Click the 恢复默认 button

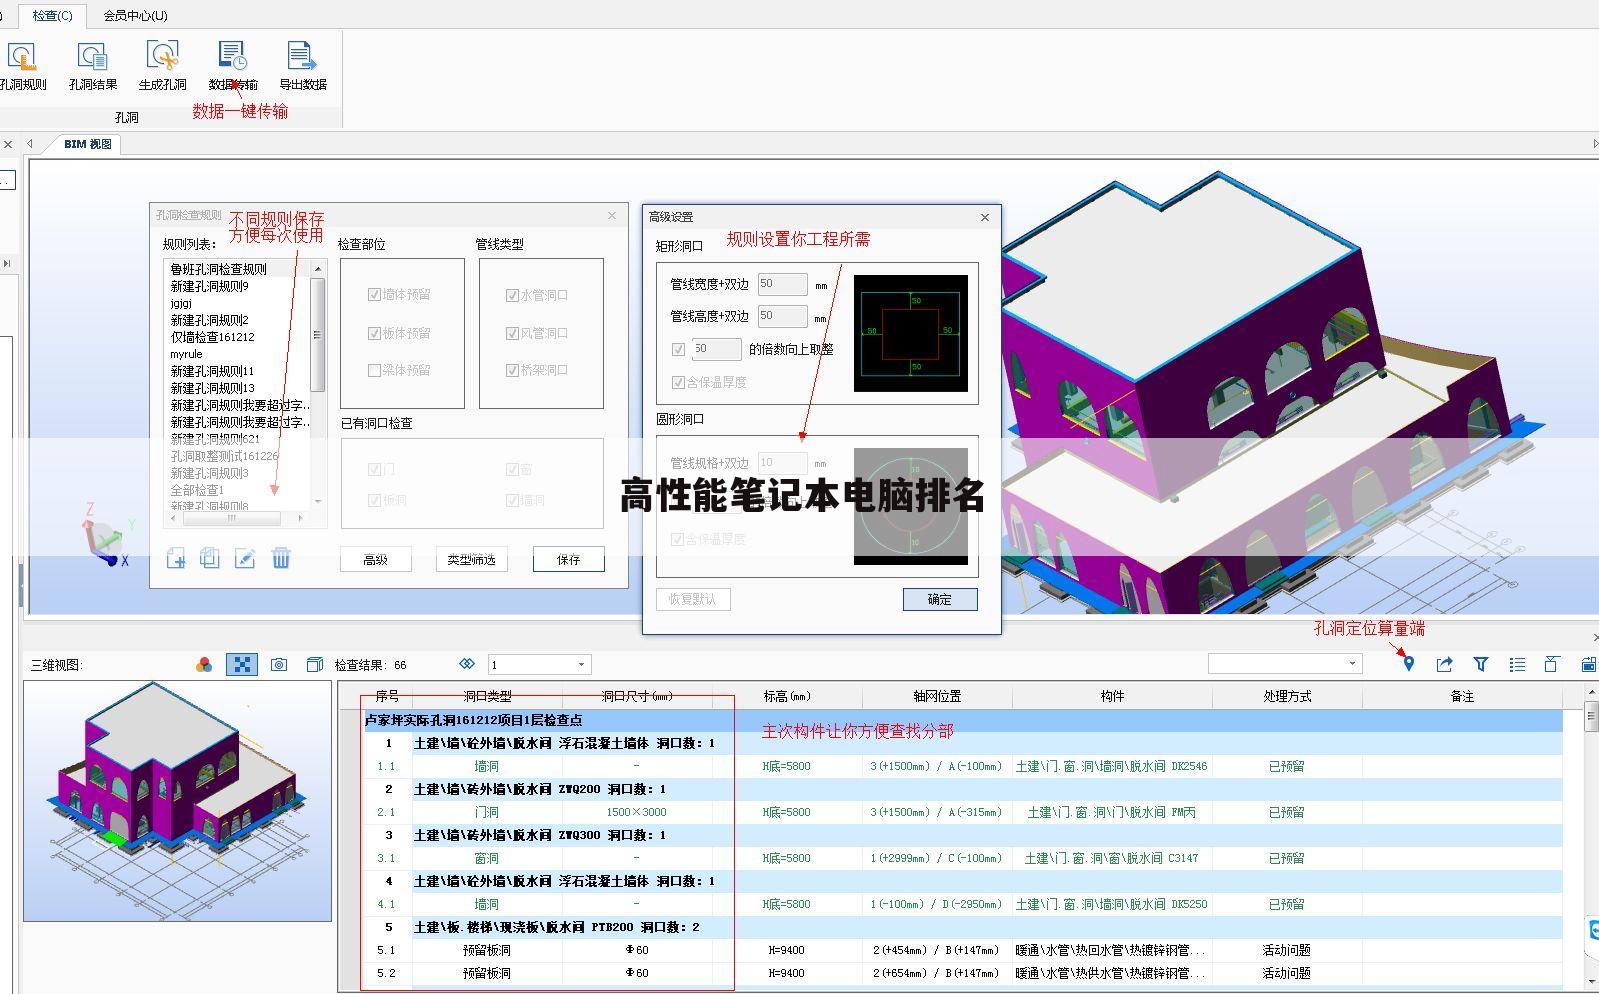click(693, 599)
